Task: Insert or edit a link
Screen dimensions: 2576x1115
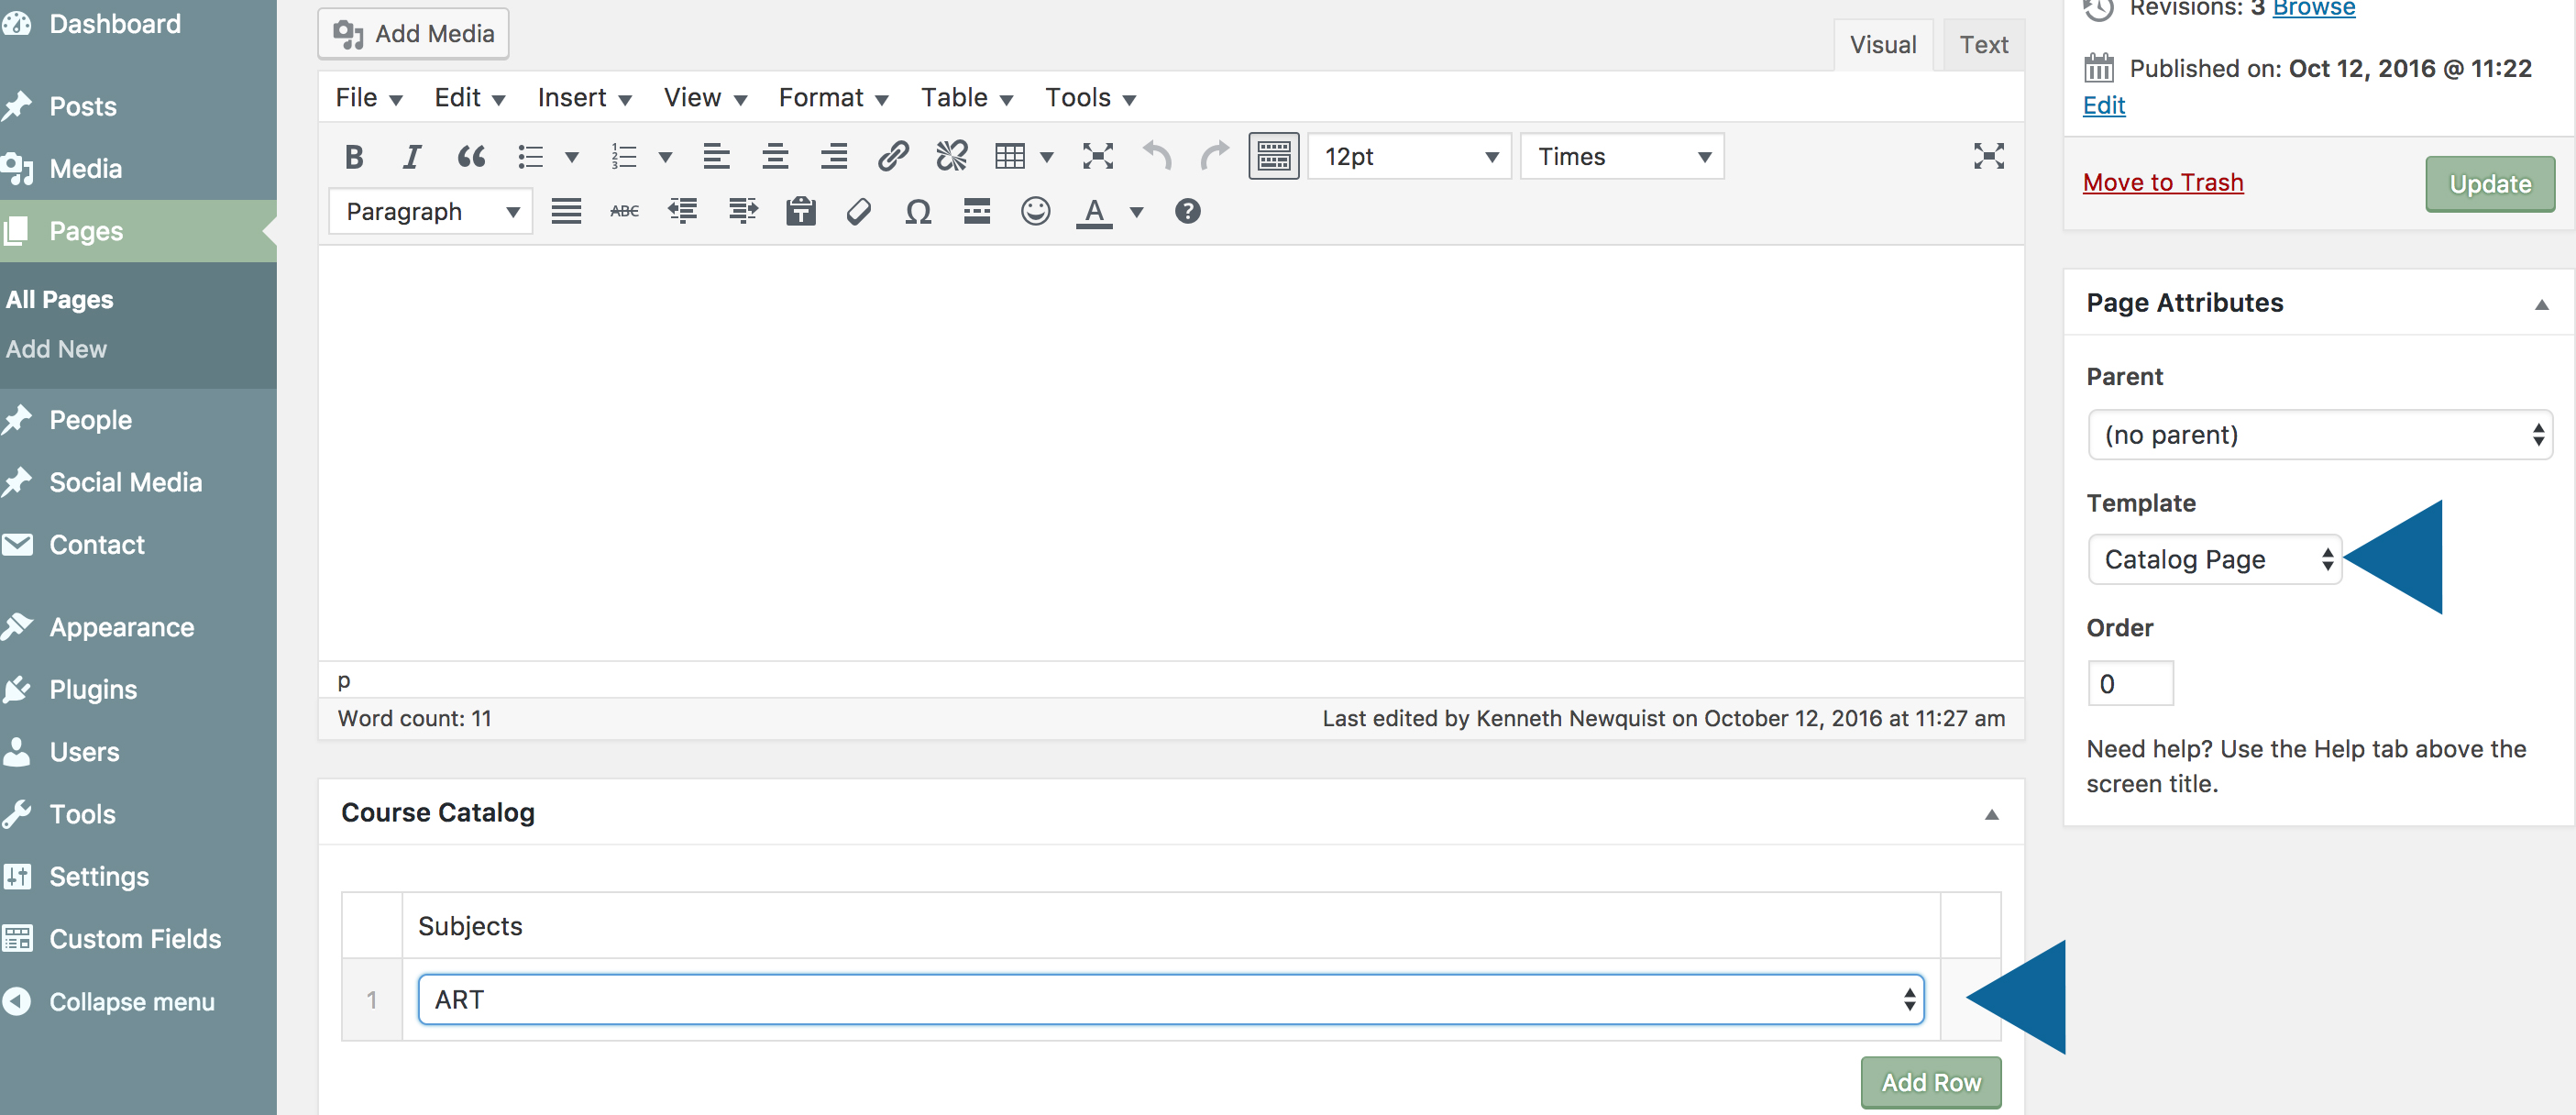Action: pyautogui.click(x=893, y=156)
